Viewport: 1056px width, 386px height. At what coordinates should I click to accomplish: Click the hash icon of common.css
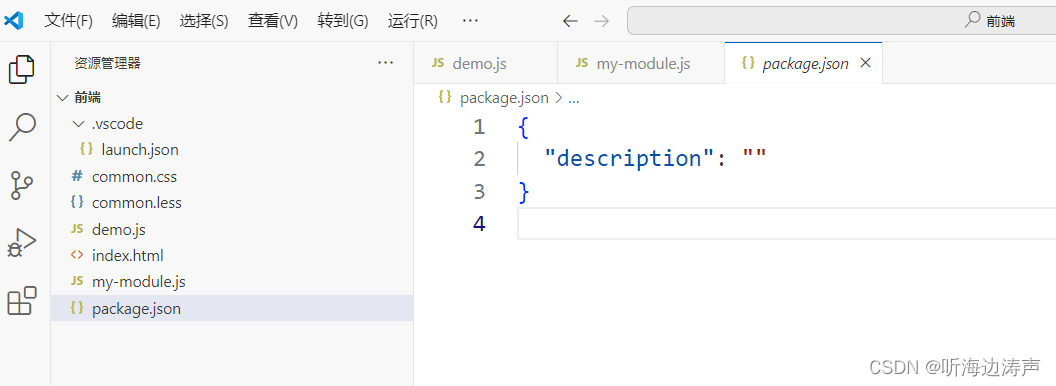click(x=77, y=176)
